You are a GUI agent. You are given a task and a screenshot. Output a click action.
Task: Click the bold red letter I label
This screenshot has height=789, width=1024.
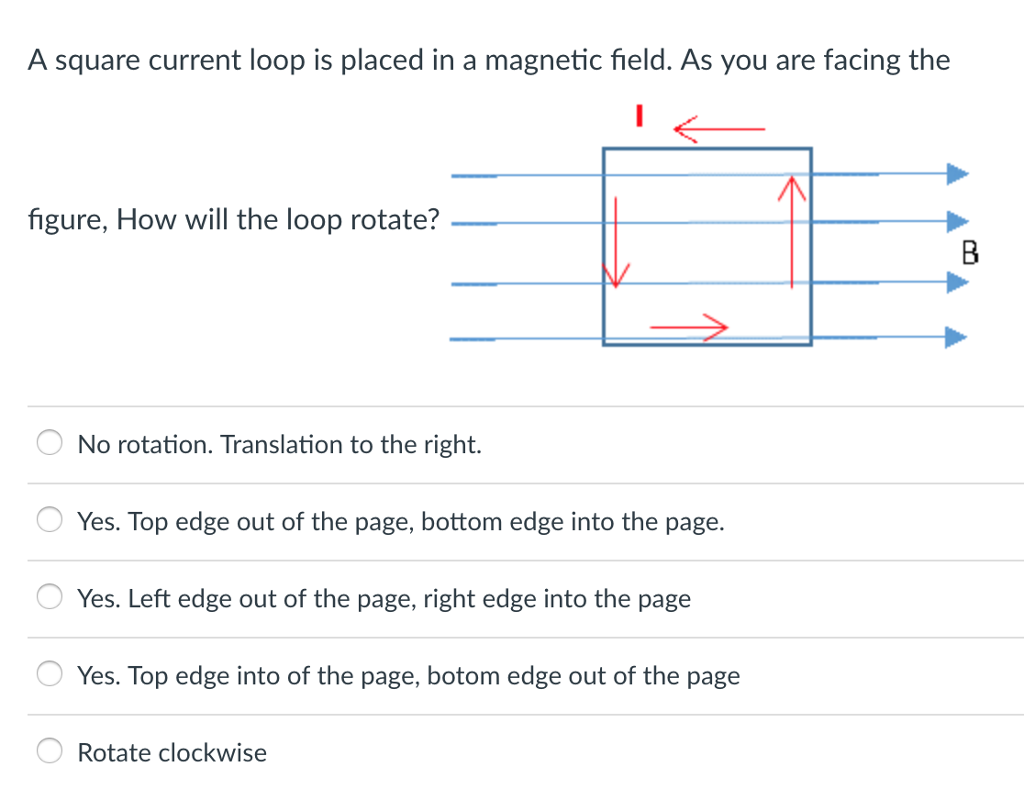tap(640, 116)
